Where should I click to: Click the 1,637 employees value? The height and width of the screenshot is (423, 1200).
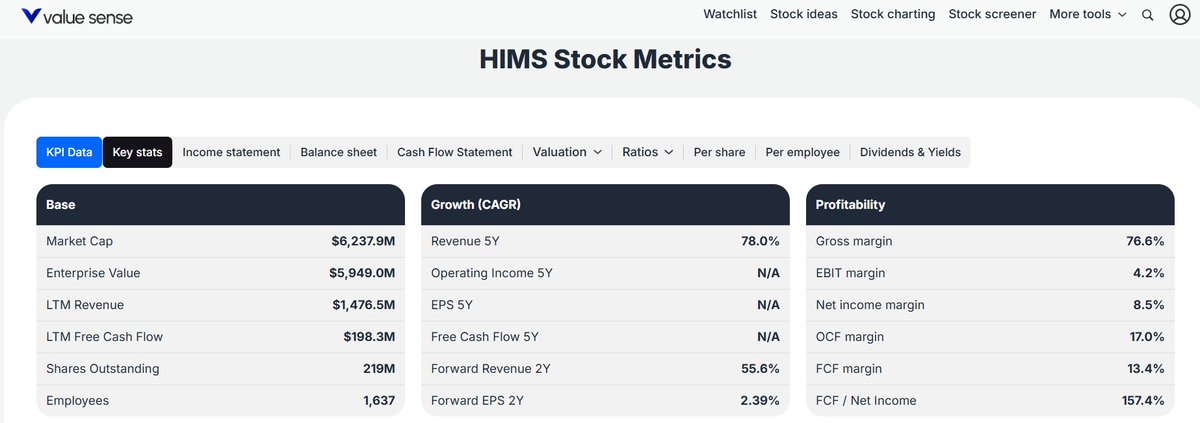(378, 401)
